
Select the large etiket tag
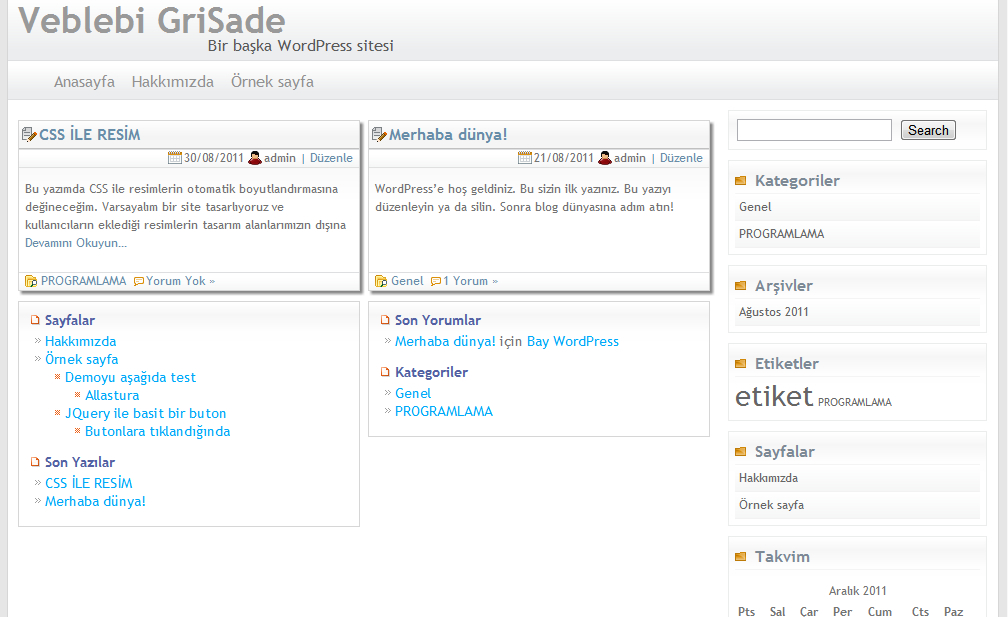(774, 397)
